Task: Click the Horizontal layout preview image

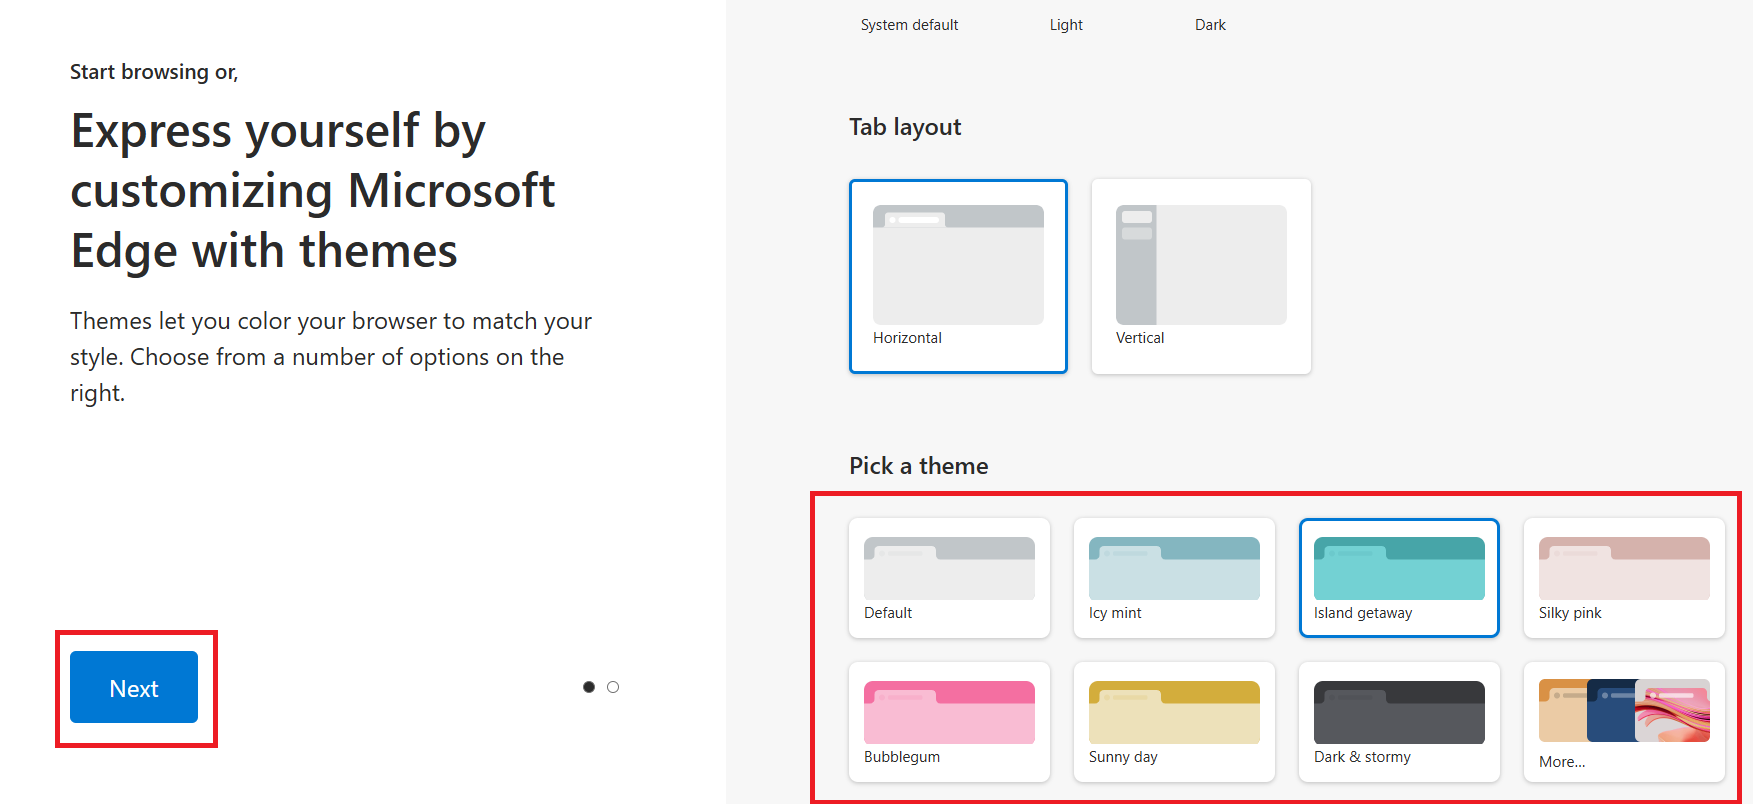Action: pyautogui.click(x=958, y=265)
